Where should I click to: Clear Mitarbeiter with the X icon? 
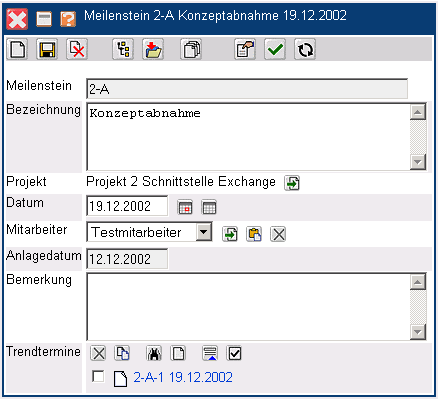click(x=278, y=234)
